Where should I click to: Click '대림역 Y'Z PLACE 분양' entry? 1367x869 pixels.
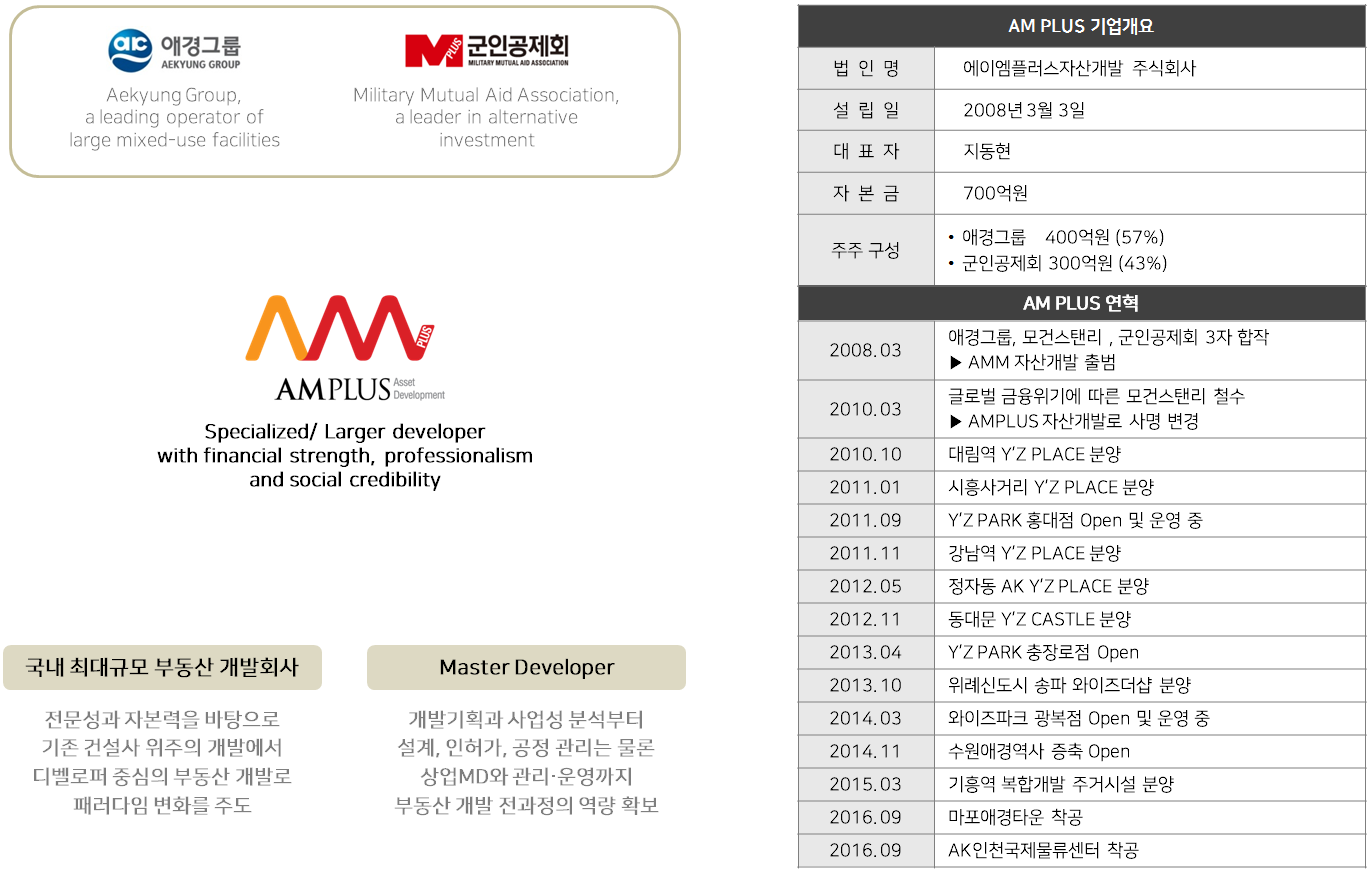(1034, 454)
